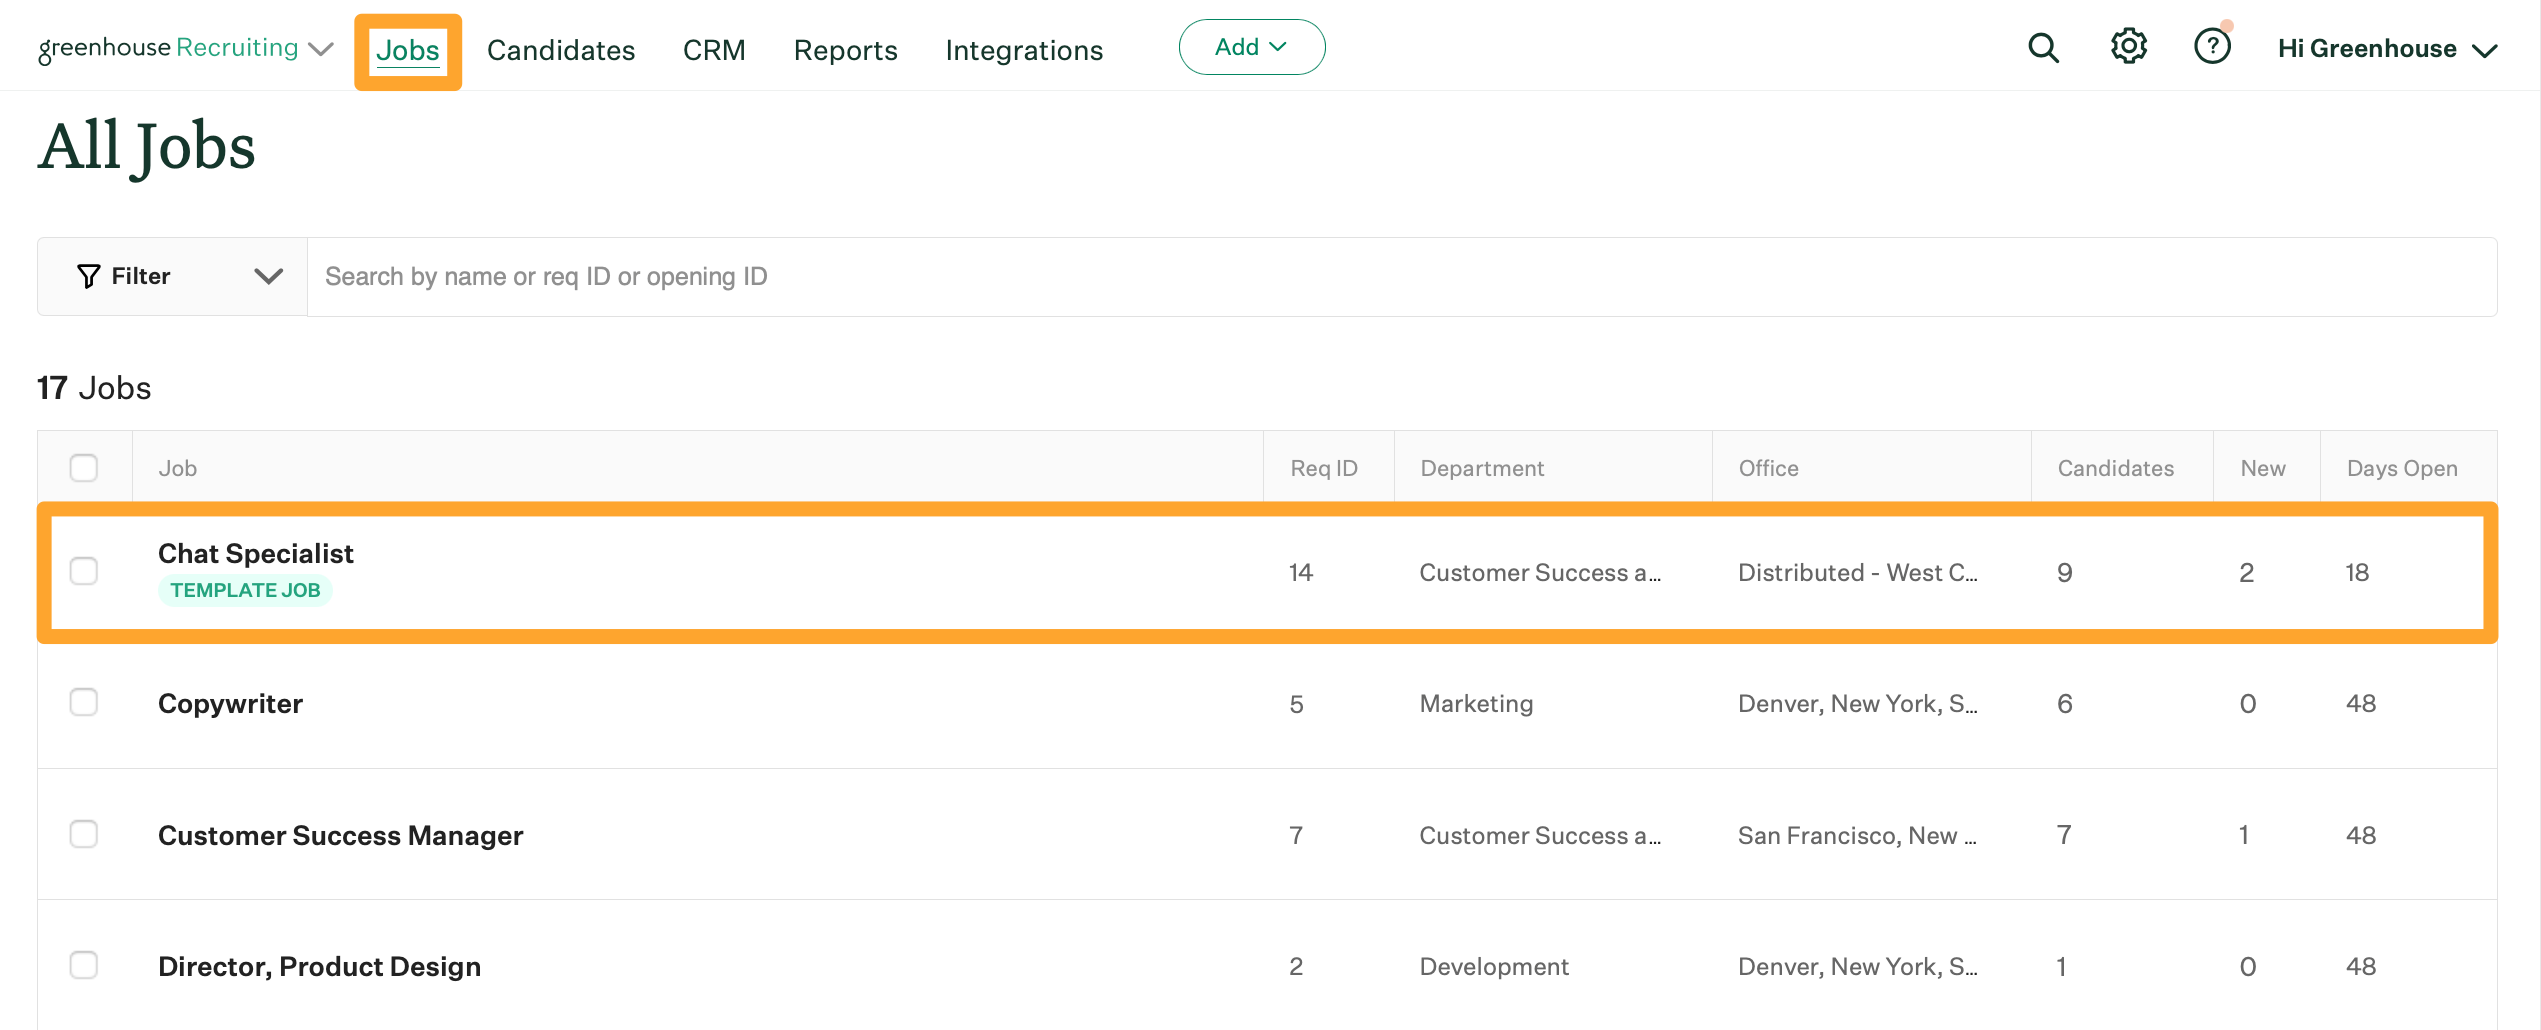Viewport: 2541px width, 1030px height.
Task: Open the Hi Greenhouse account menu
Action: [x=2390, y=47]
